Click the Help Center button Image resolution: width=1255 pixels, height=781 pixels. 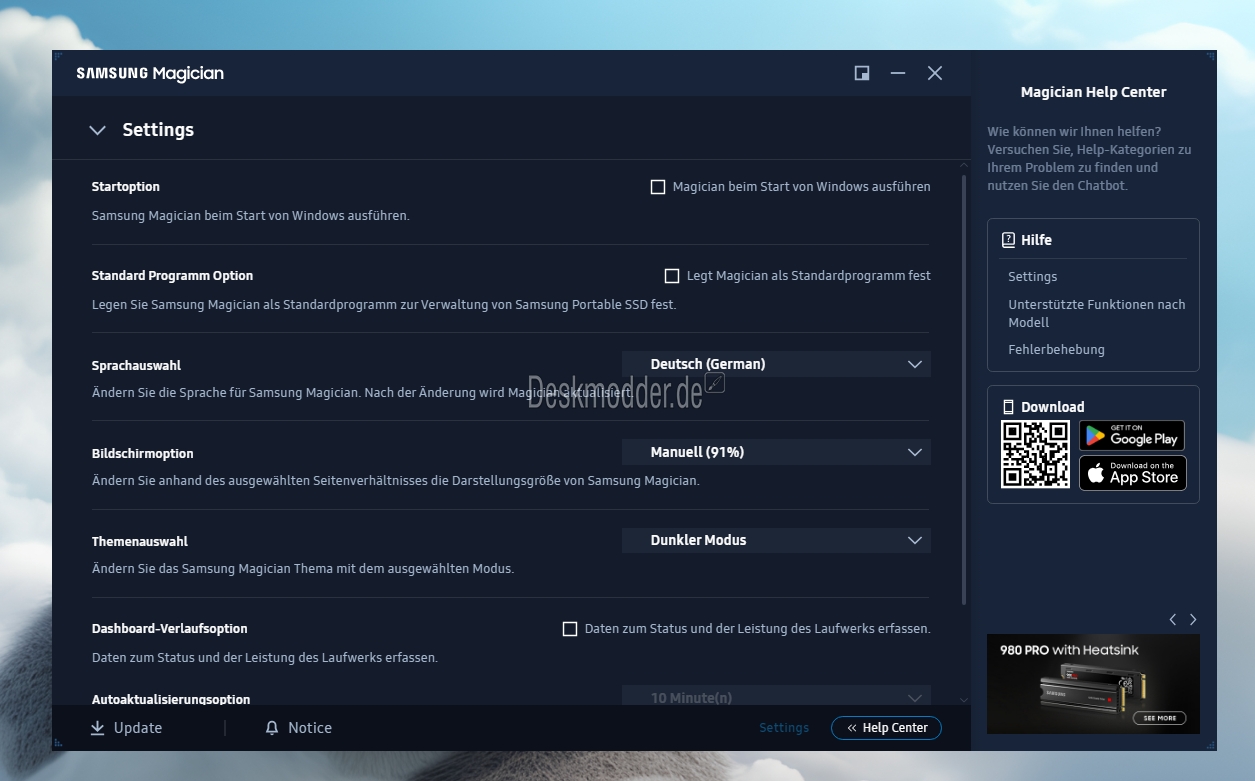(x=886, y=728)
